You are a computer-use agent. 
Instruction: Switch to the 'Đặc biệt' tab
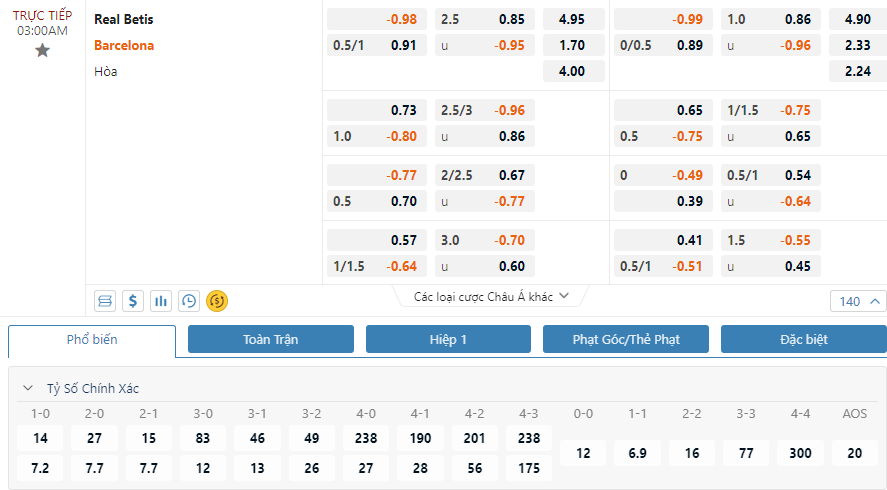803,340
